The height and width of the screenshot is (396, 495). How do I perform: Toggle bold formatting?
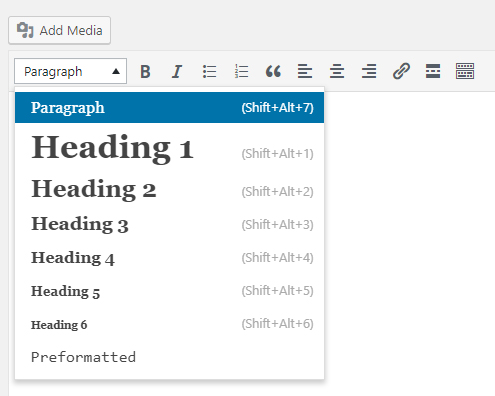145,71
